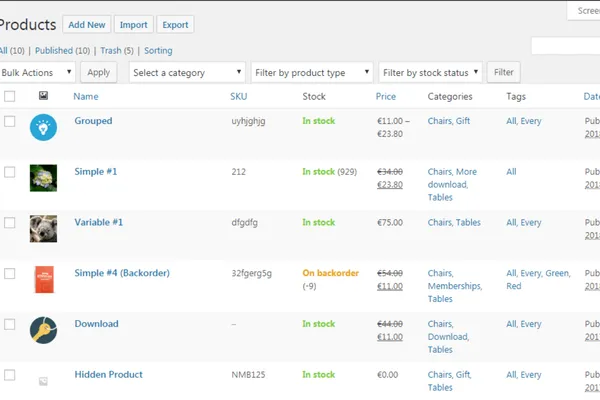This screenshot has height=400, width=600.
Task: Click the Chairs category in Hidden Product row
Action: (x=440, y=375)
